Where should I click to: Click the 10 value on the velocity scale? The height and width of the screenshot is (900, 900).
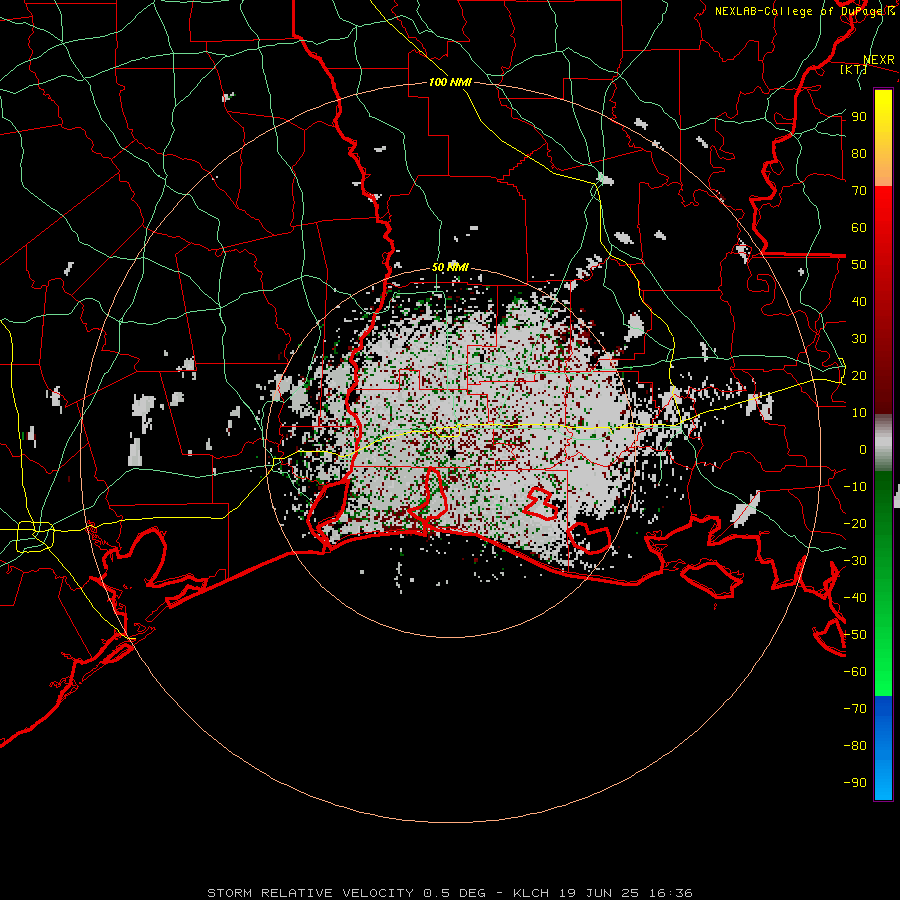(x=859, y=413)
